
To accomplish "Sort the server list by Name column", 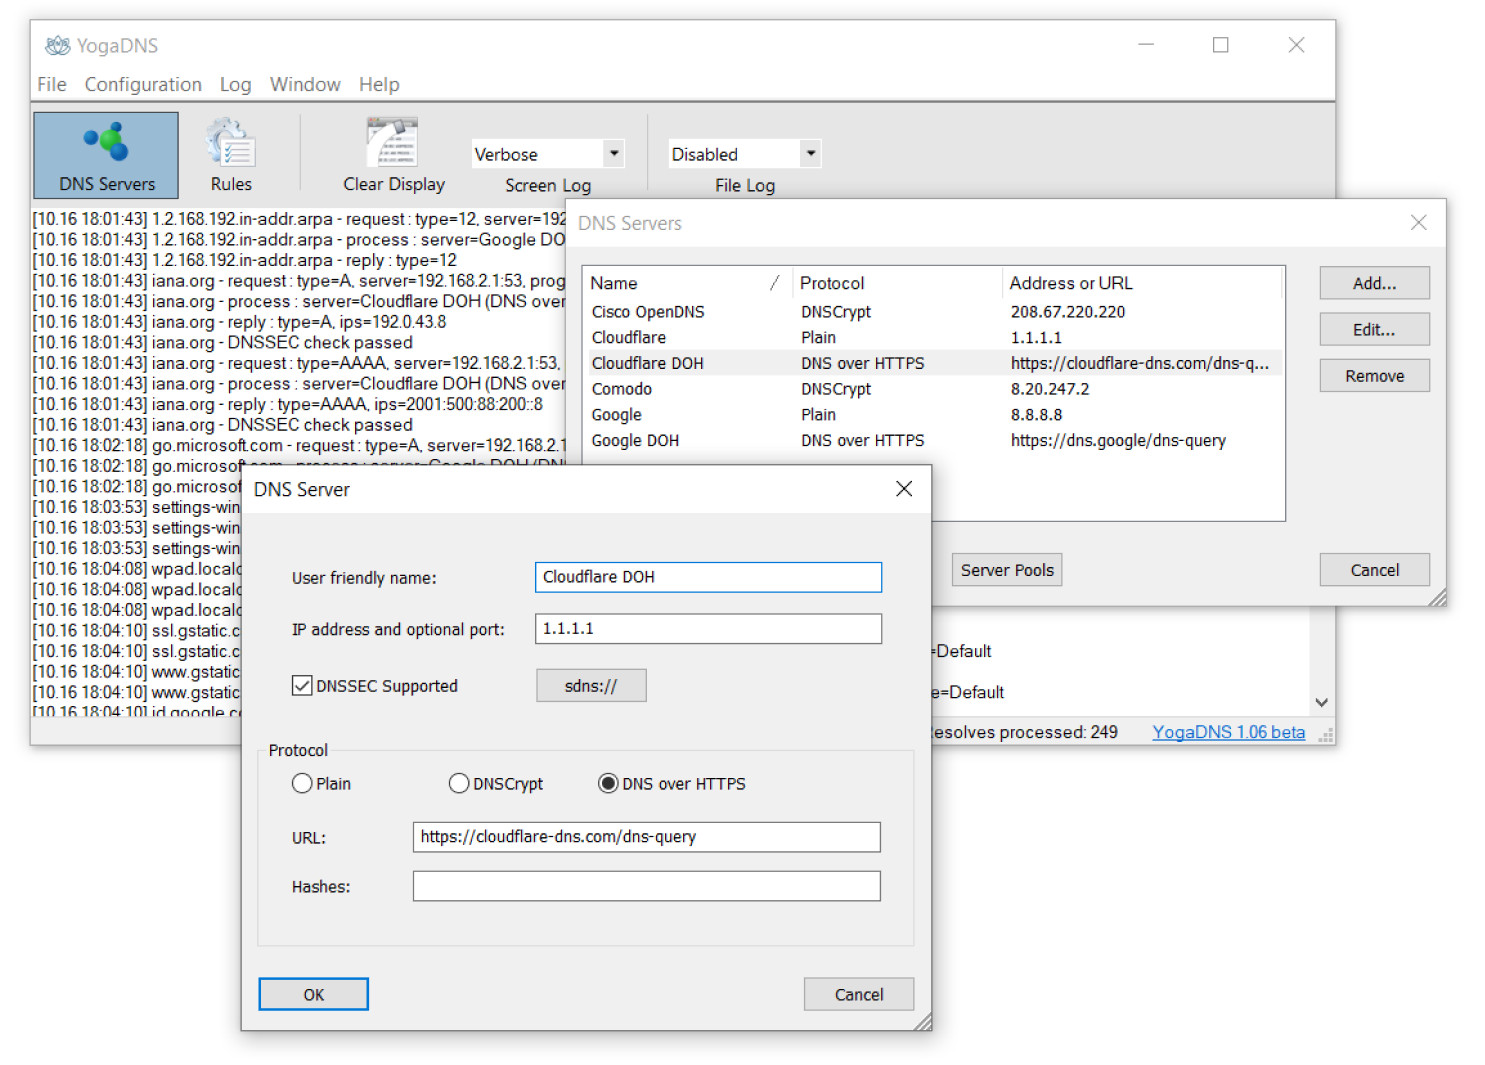I will pos(686,283).
